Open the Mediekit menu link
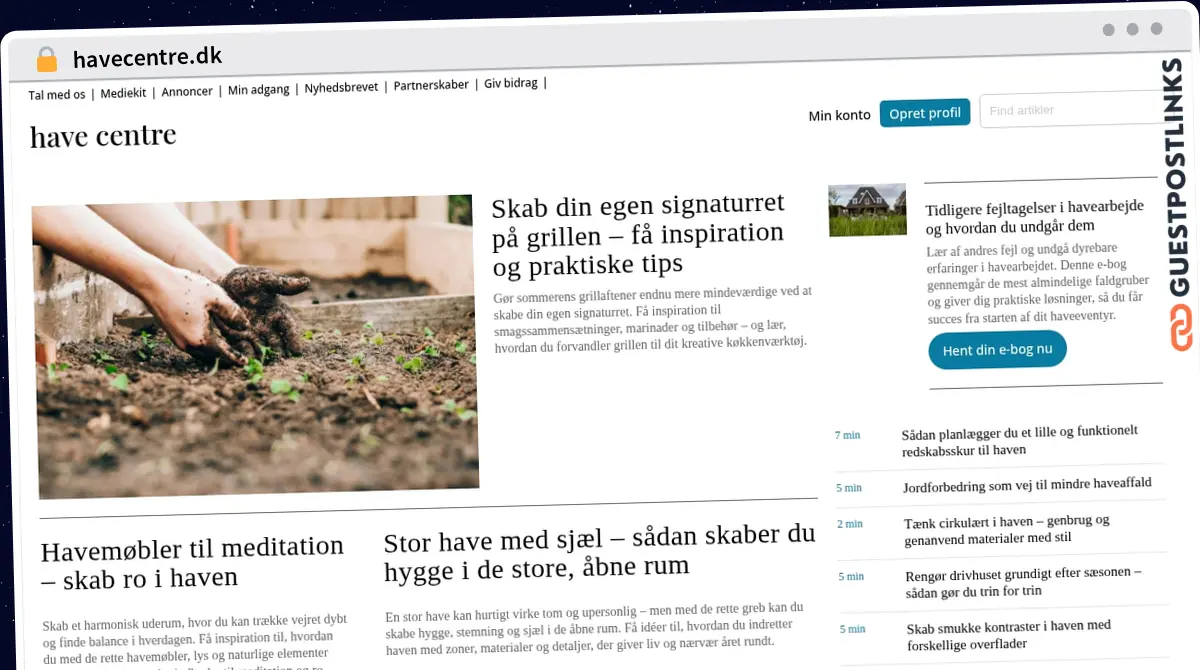Viewport: 1200px width, 670px height. click(x=124, y=93)
